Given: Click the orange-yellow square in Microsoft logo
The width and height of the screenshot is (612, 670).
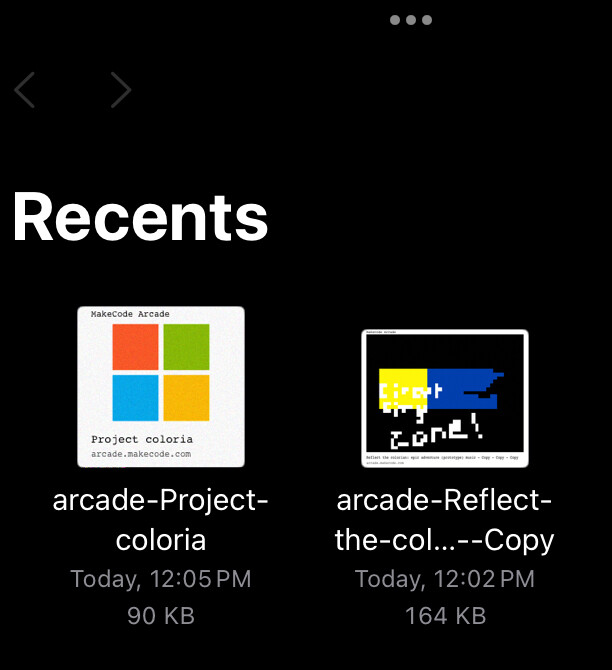Looking at the screenshot, I should click(x=186, y=398).
